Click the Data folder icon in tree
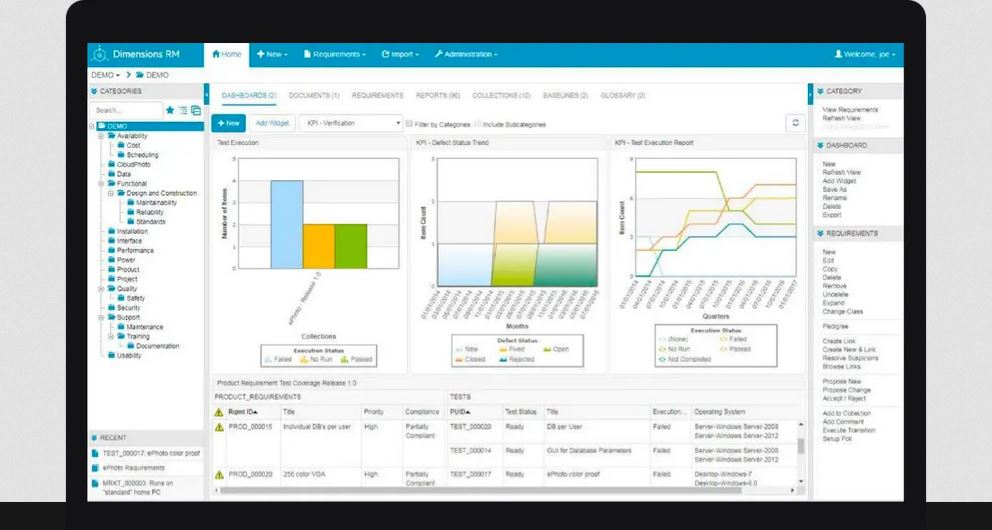Screen dimensions: 992x530 pyautogui.click(x=111, y=174)
